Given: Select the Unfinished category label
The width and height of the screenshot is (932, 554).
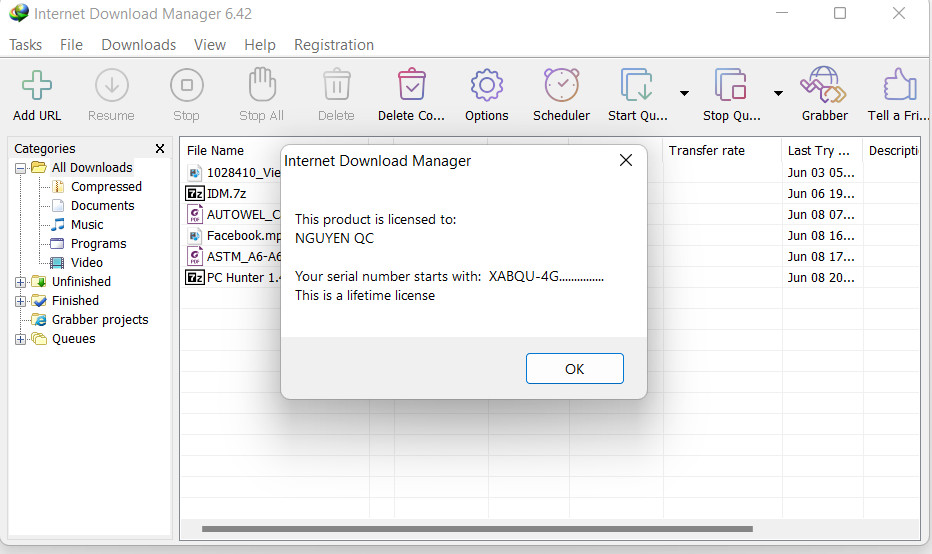Looking at the screenshot, I should tap(81, 282).
